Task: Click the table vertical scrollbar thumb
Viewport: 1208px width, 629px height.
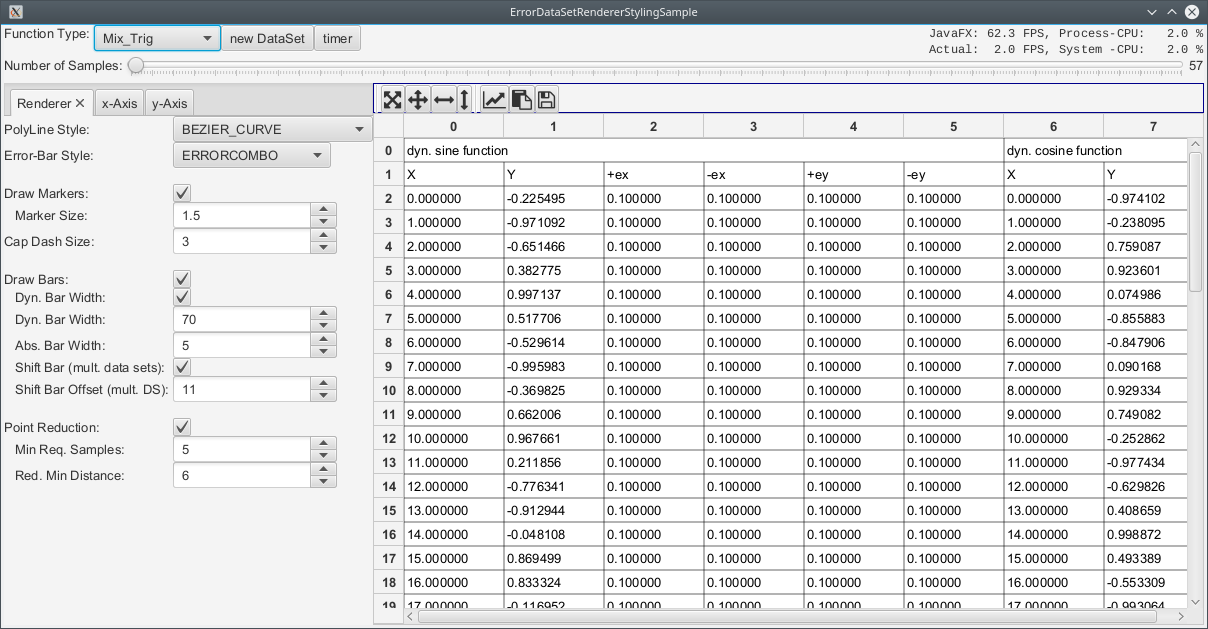Action: (1196, 222)
